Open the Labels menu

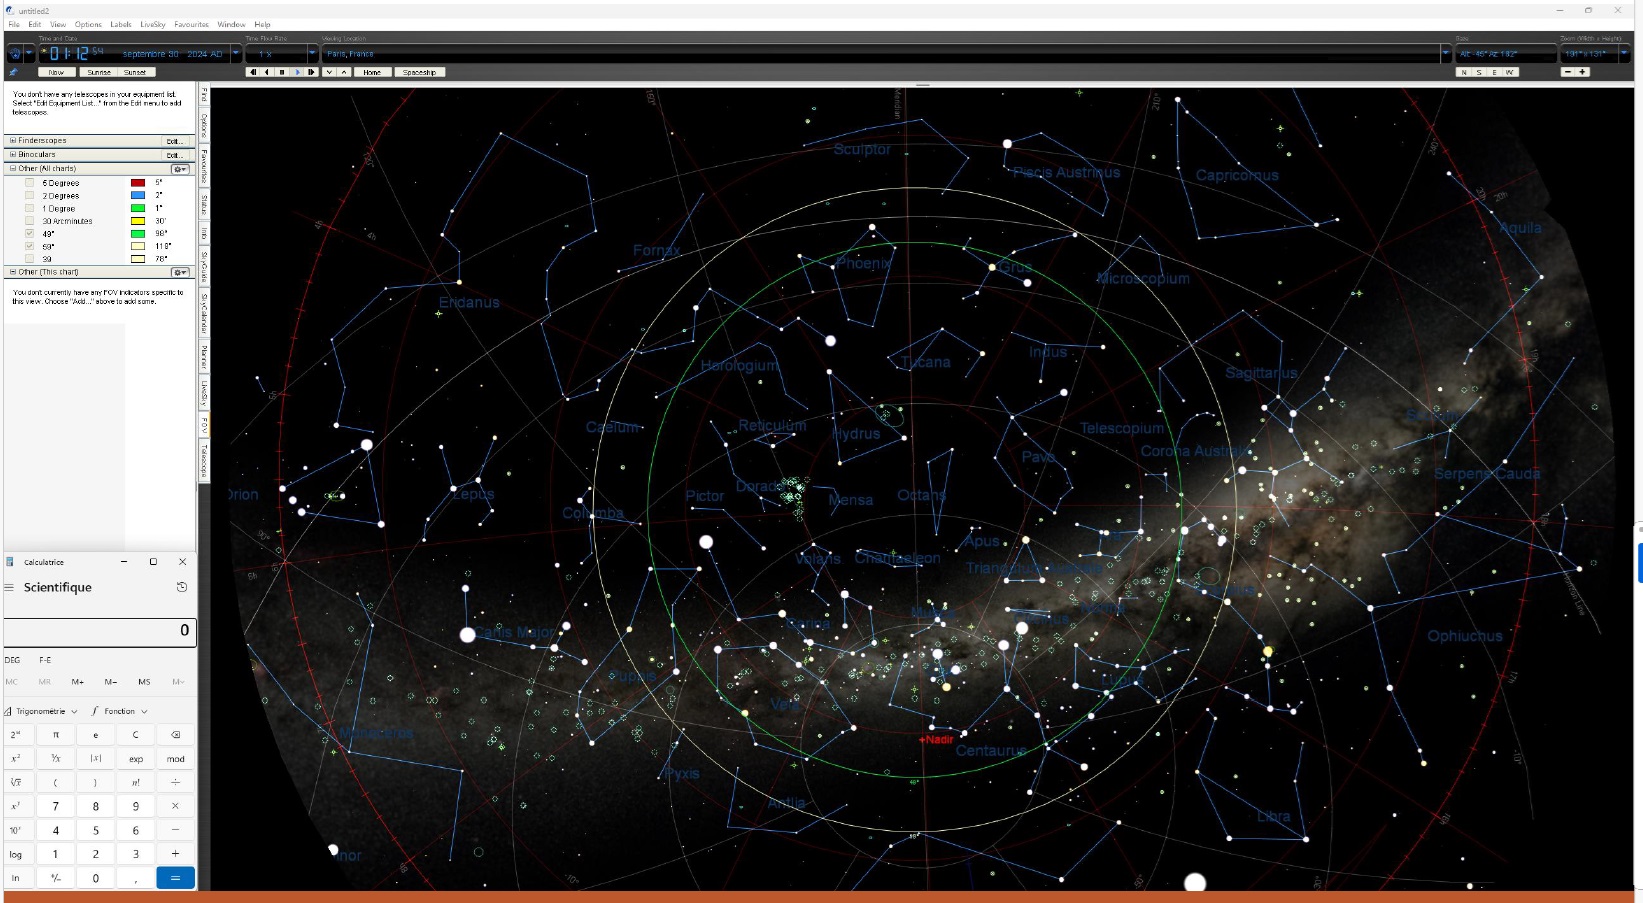(x=121, y=24)
